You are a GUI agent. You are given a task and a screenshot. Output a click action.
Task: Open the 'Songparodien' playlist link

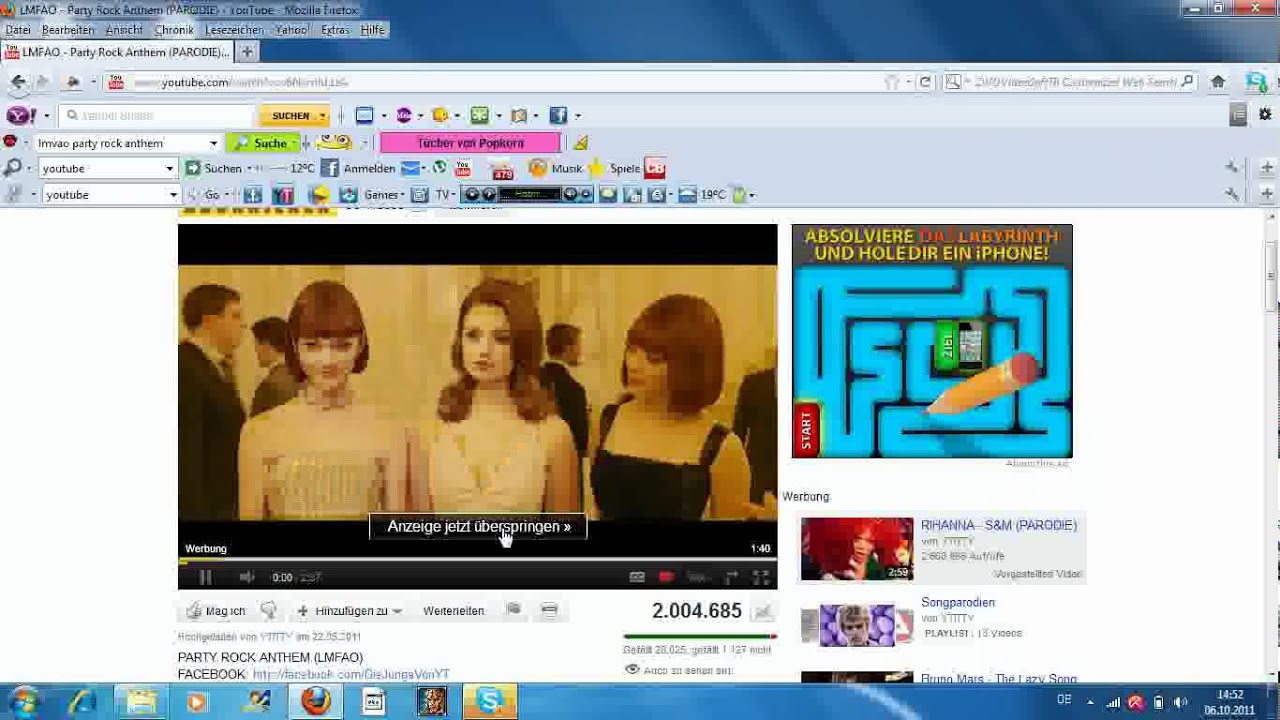click(958, 602)
